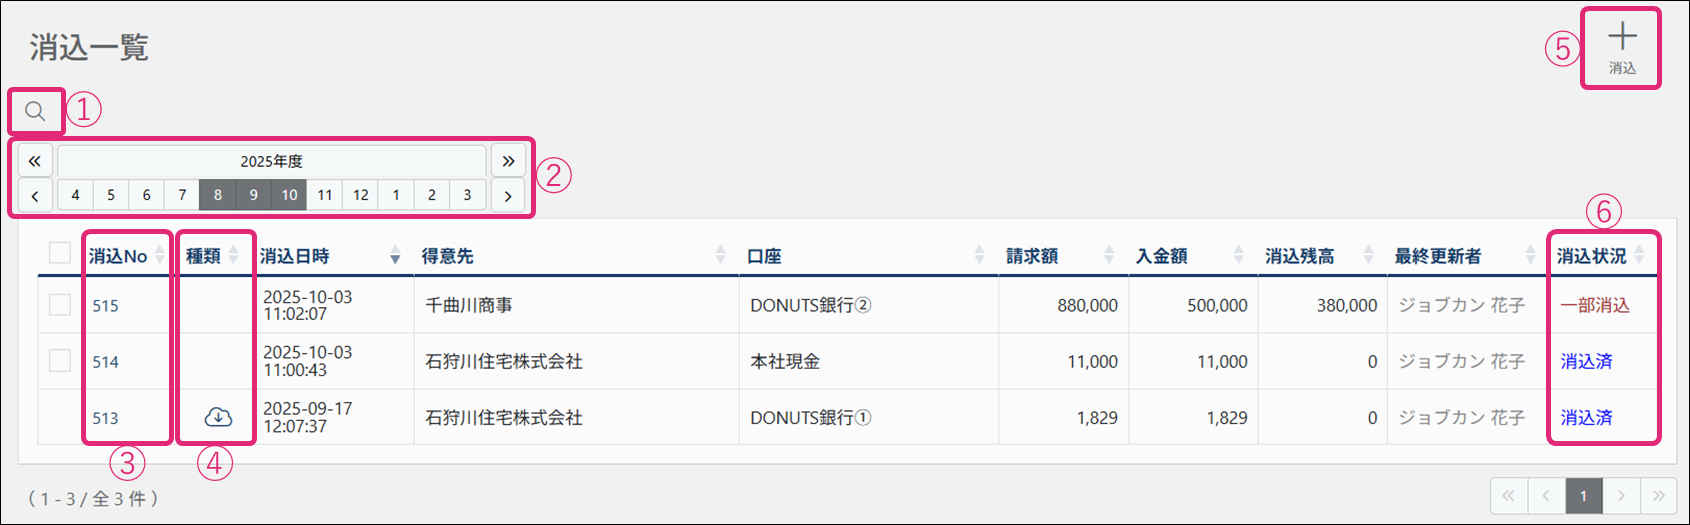This screenshot has width=1690, height=525.
Task: Toggle the select-all checkbox in header
Action: pyautogui.click(x=60, y=254)
